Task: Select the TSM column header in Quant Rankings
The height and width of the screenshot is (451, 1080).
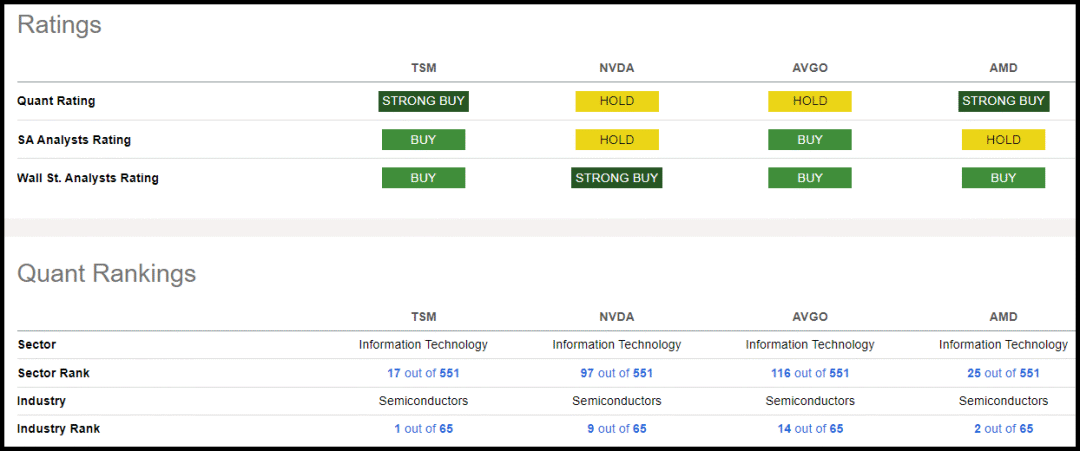Action: click(424, 317)
